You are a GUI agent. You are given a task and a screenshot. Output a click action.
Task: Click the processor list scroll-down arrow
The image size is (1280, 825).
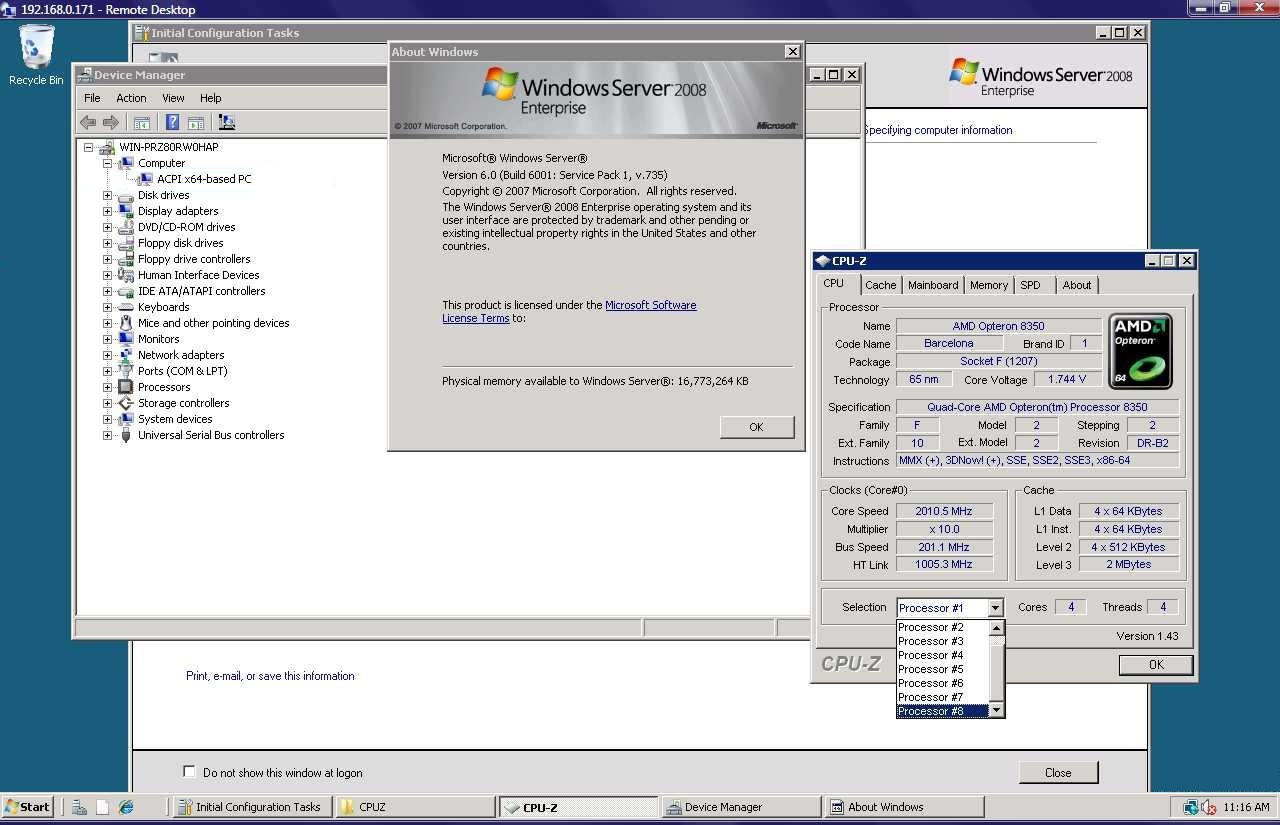[996, 710]
